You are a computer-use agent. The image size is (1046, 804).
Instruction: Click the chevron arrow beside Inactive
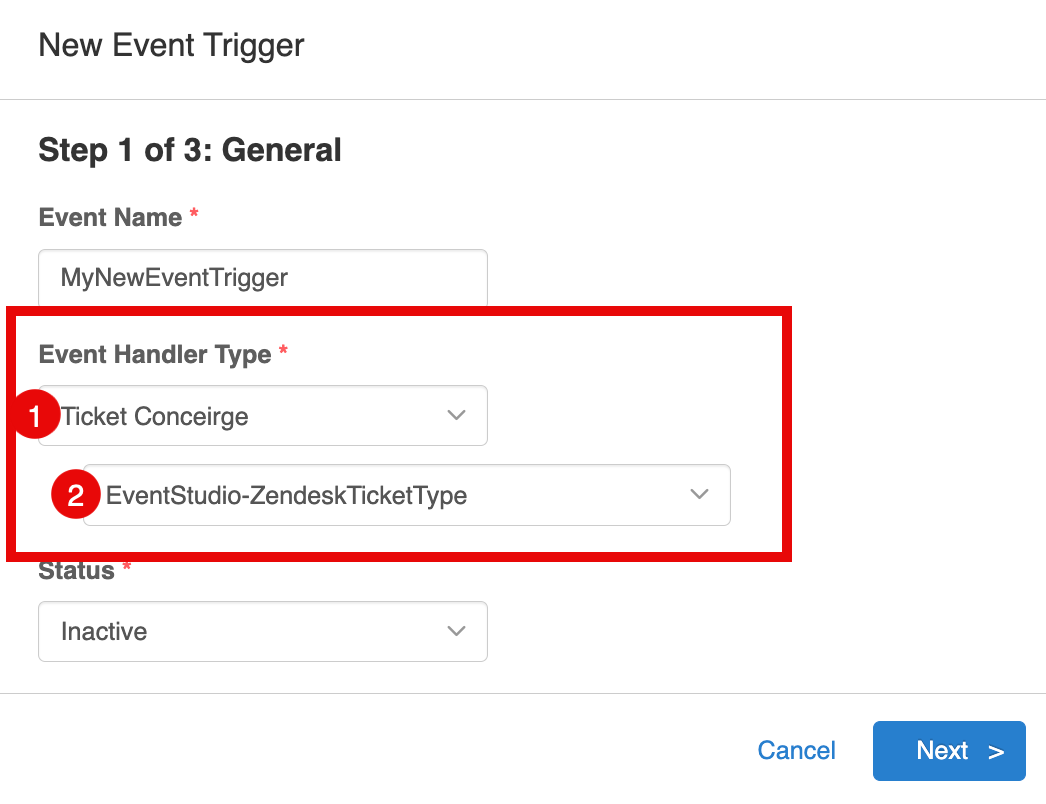pyautogui.click(x=456, y=631)
